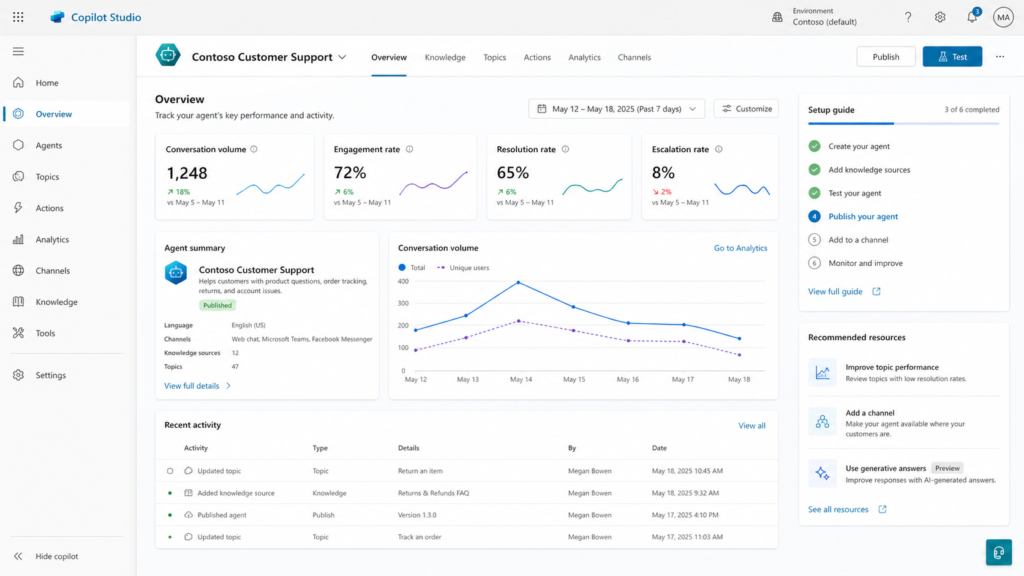Click the Version 1.3.0 detail cell

pyautogui.click(x=417, y=515)
